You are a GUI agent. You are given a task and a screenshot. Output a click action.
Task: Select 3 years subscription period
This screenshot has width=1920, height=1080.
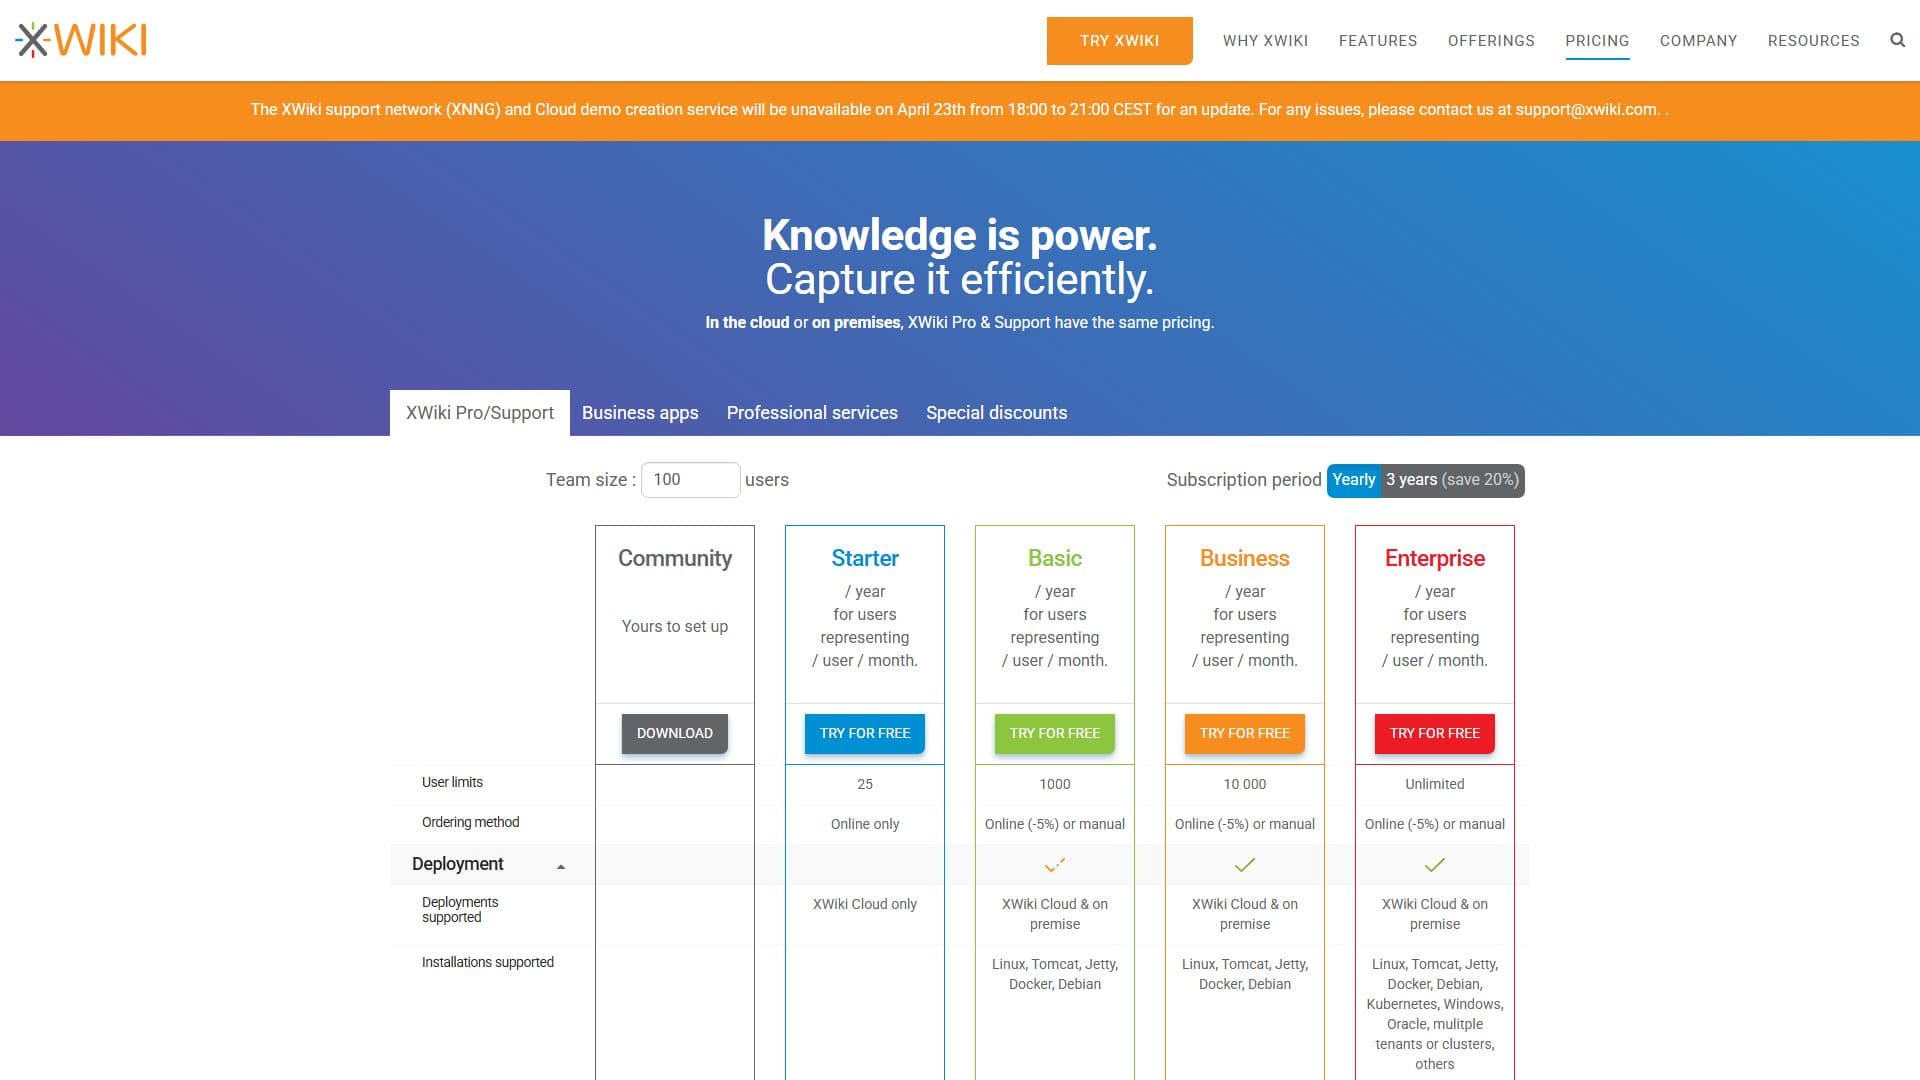click(x=1452, y=480)
